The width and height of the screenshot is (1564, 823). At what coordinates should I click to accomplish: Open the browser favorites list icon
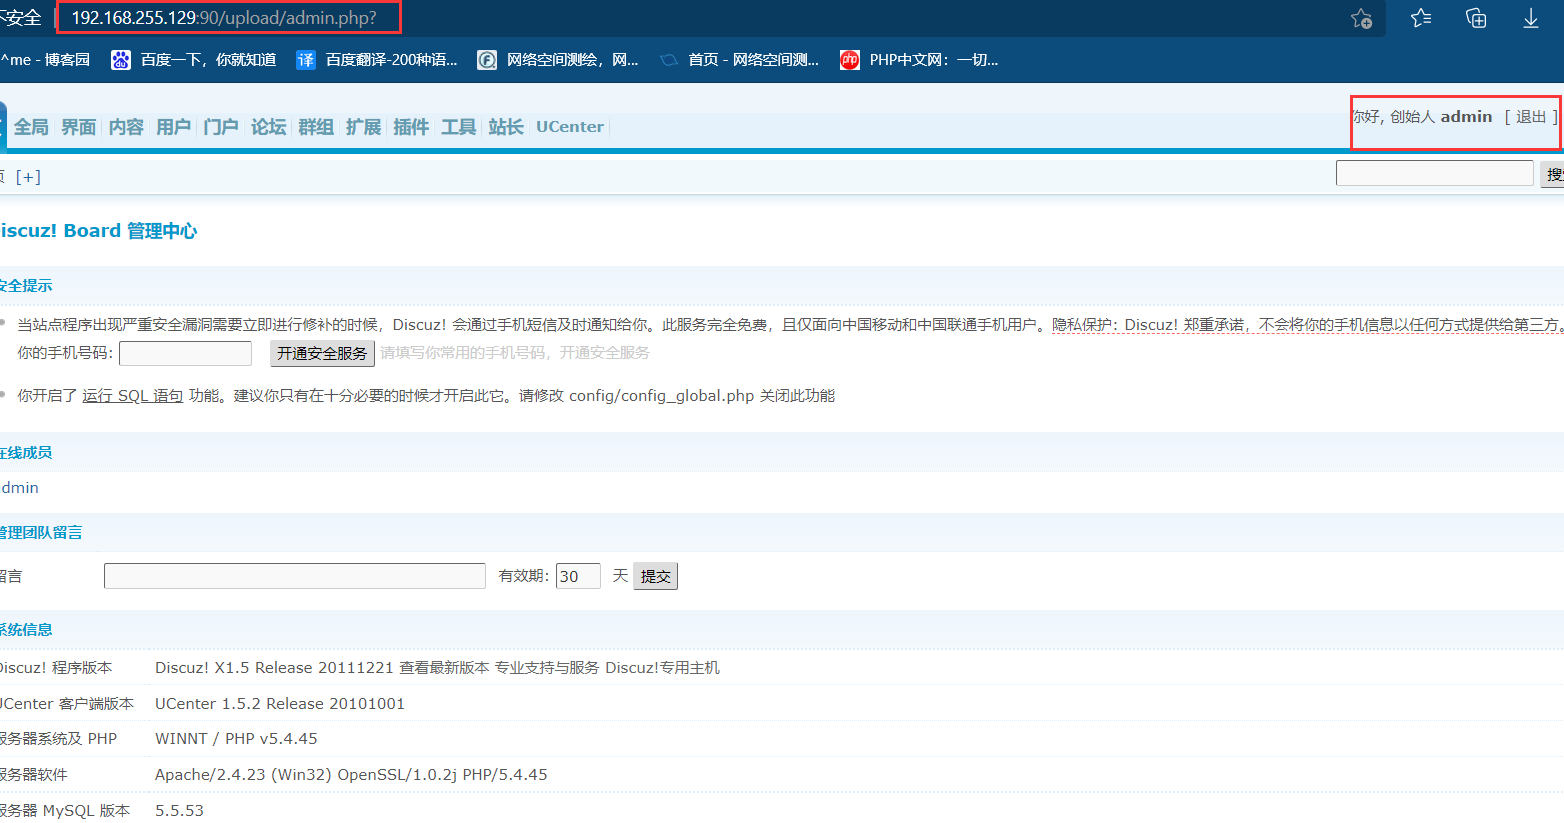coord(1420,18)
